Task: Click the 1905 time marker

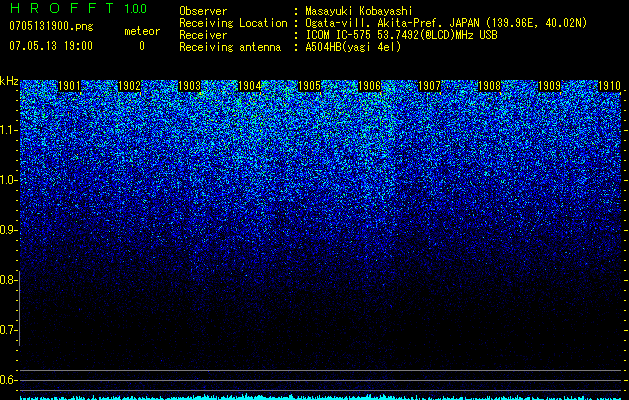Action: tap(310, 86)
